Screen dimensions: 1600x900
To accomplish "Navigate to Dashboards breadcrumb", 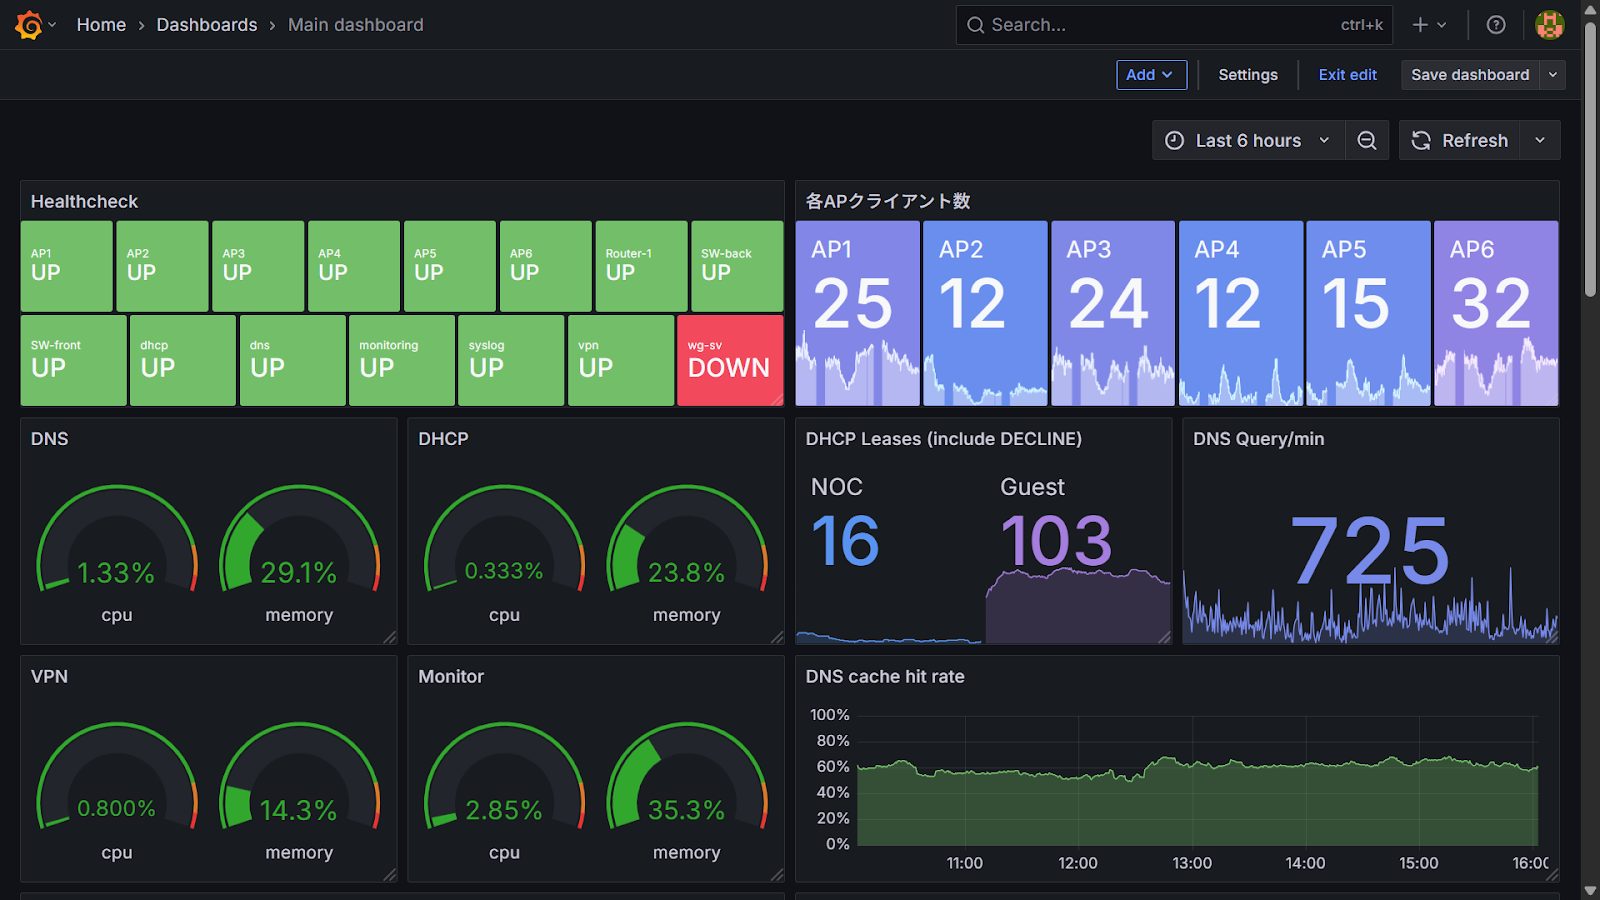I will [206, 25].
